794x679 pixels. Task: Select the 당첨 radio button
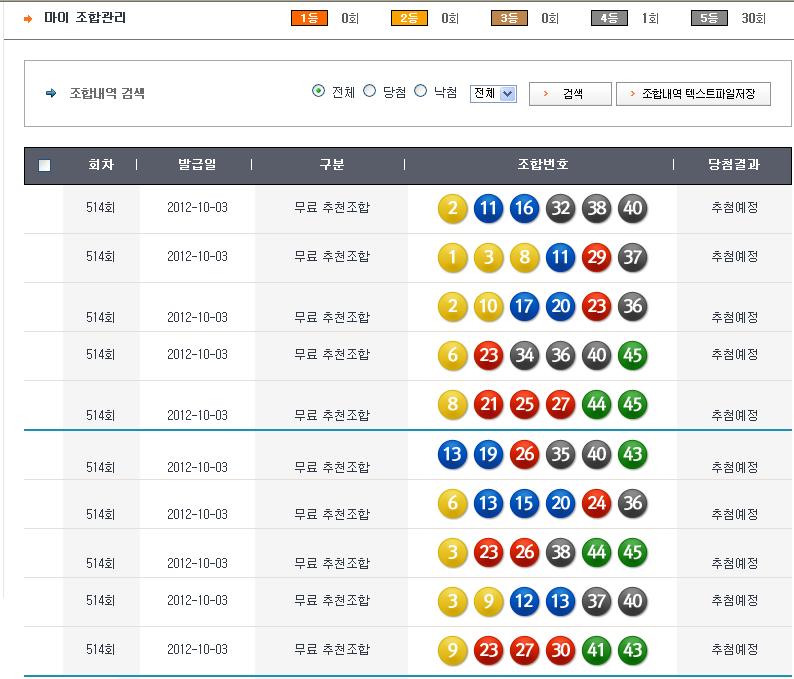[x=370, y=91]
